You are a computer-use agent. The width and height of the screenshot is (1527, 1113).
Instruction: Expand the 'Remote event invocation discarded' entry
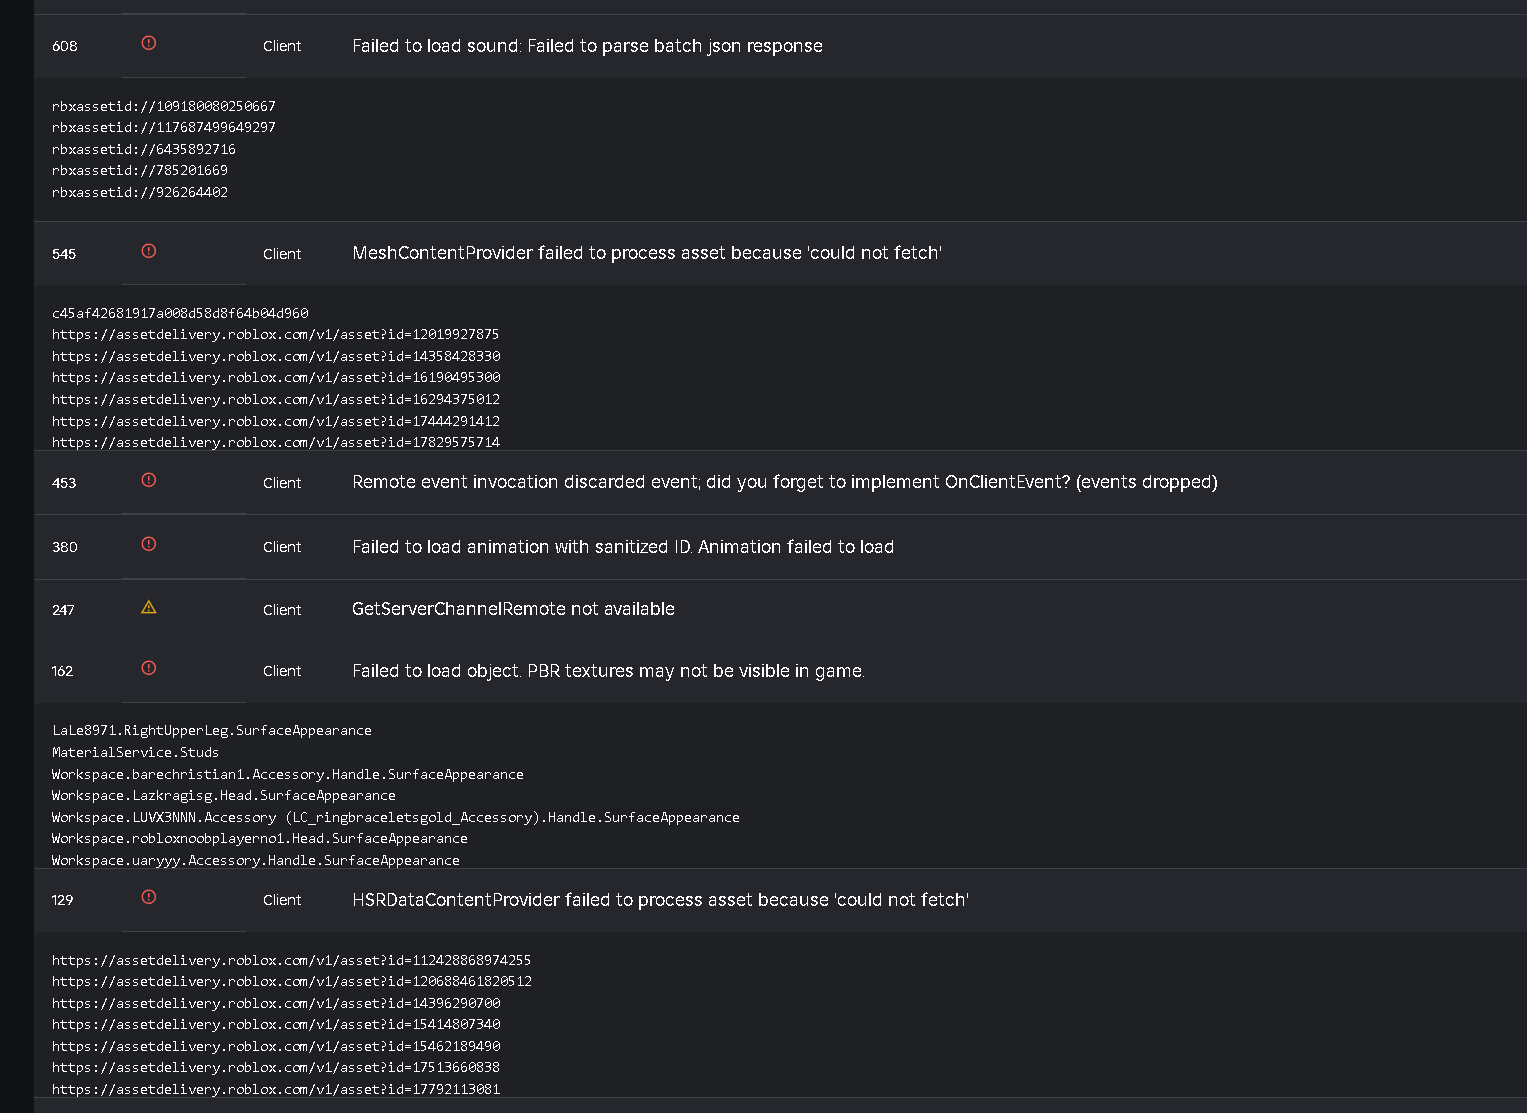pos(784,482)
